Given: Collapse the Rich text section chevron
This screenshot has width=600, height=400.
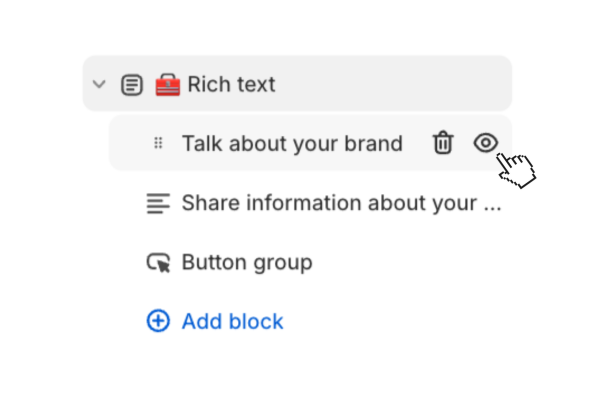Looking at the screenshot, I should coord(99,84).
